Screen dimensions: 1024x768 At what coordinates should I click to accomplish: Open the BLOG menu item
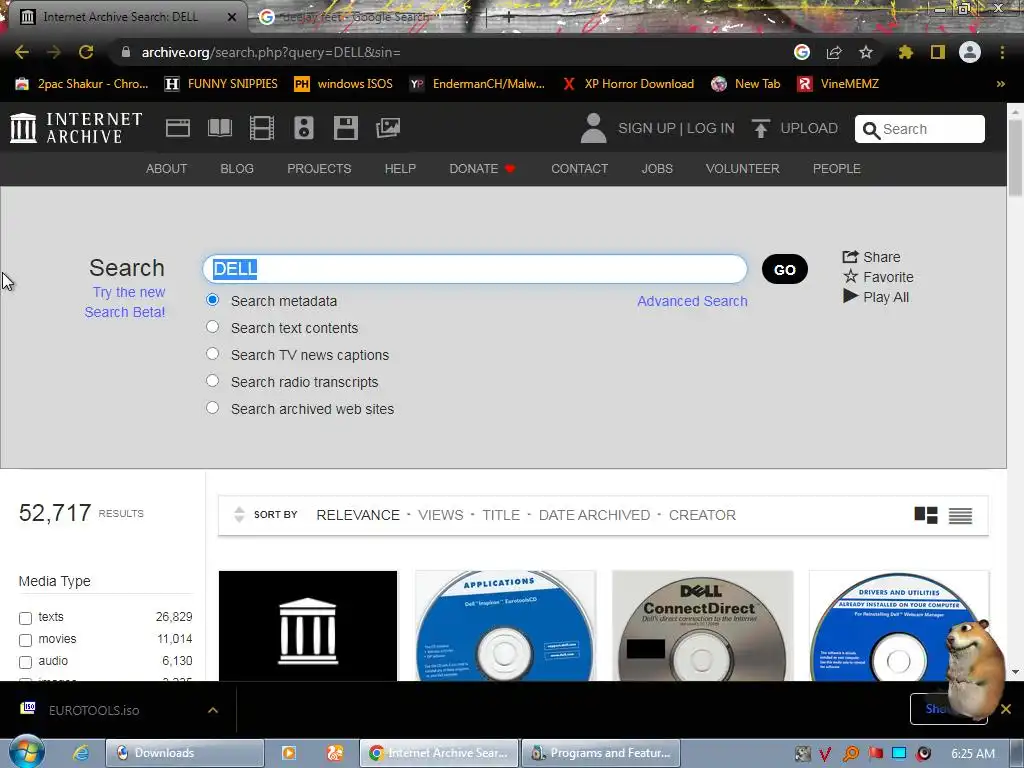[237, 168]
